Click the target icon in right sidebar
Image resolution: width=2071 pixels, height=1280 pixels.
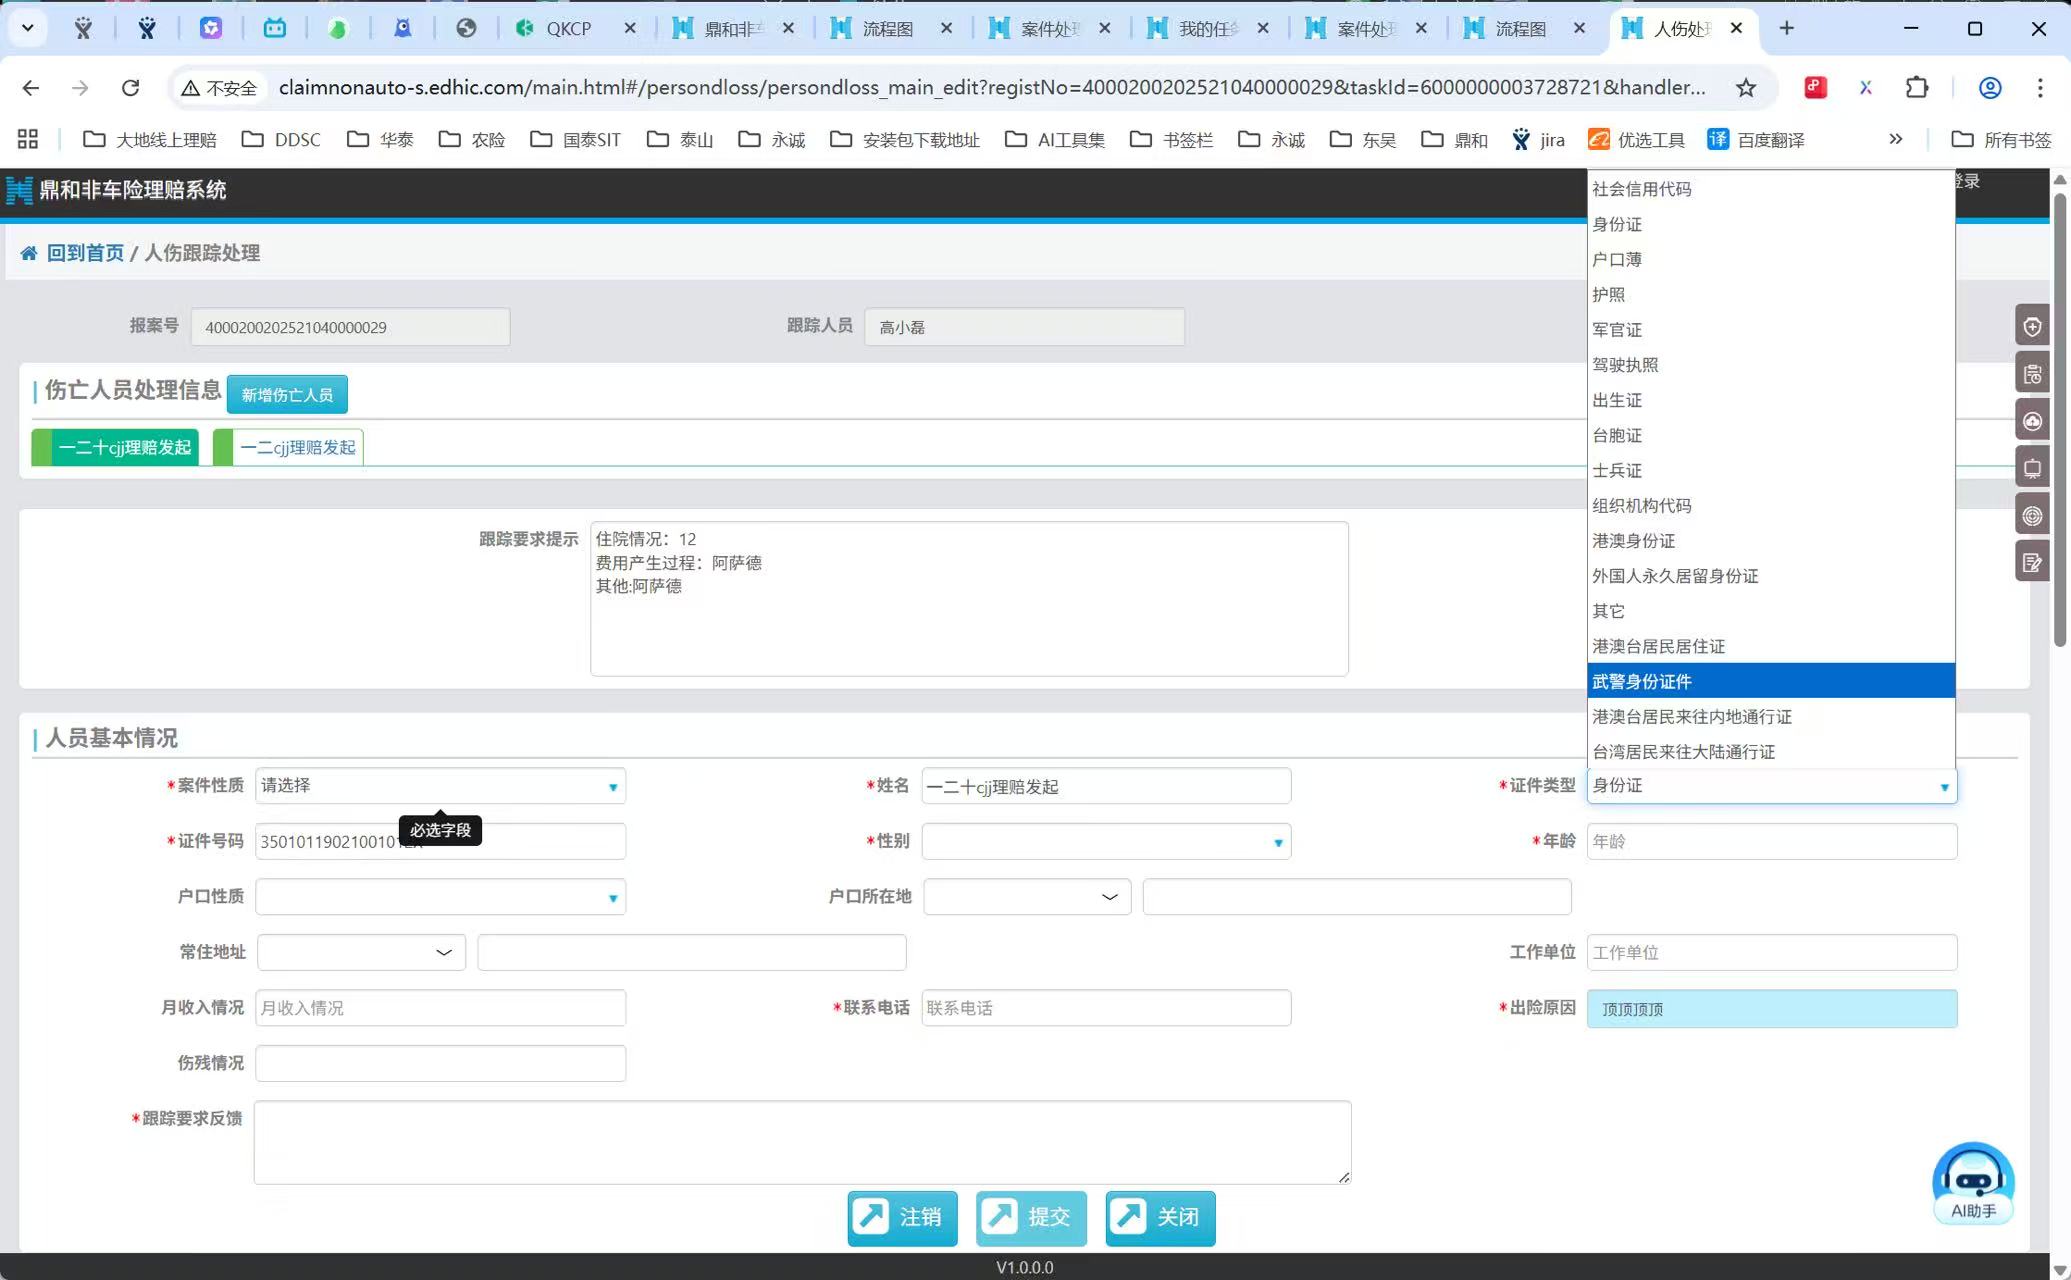(2032, 516)
